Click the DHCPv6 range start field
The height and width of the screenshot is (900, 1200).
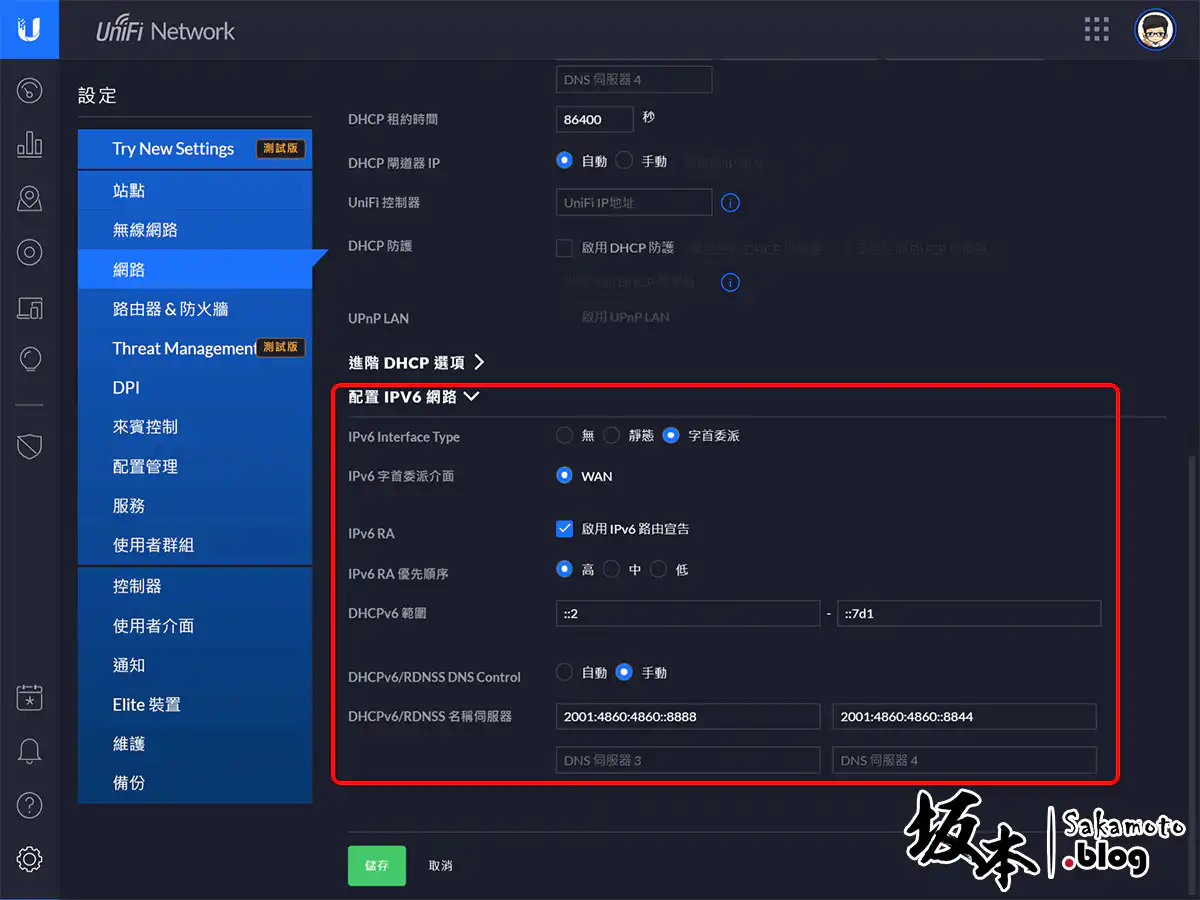(688, 614)
